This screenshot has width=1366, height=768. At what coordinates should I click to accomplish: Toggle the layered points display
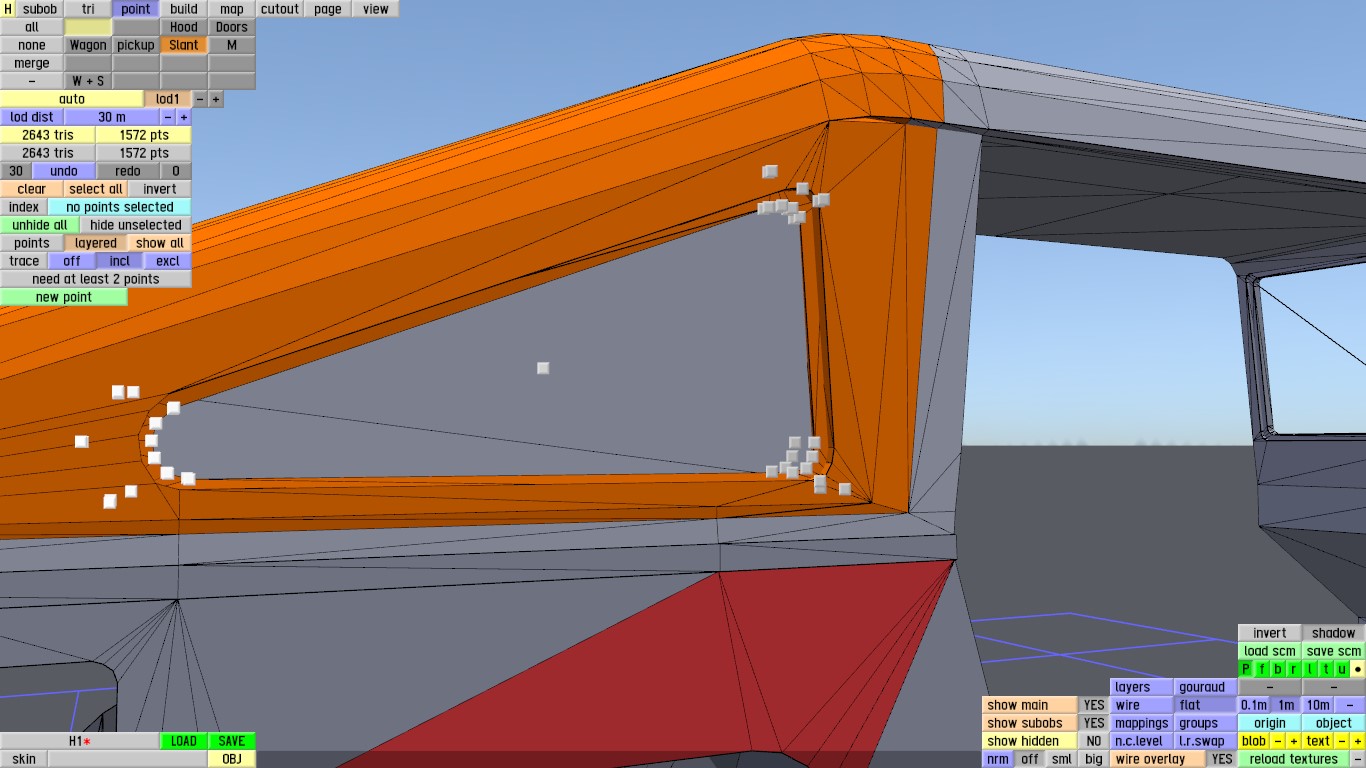(x=96, y=243)
